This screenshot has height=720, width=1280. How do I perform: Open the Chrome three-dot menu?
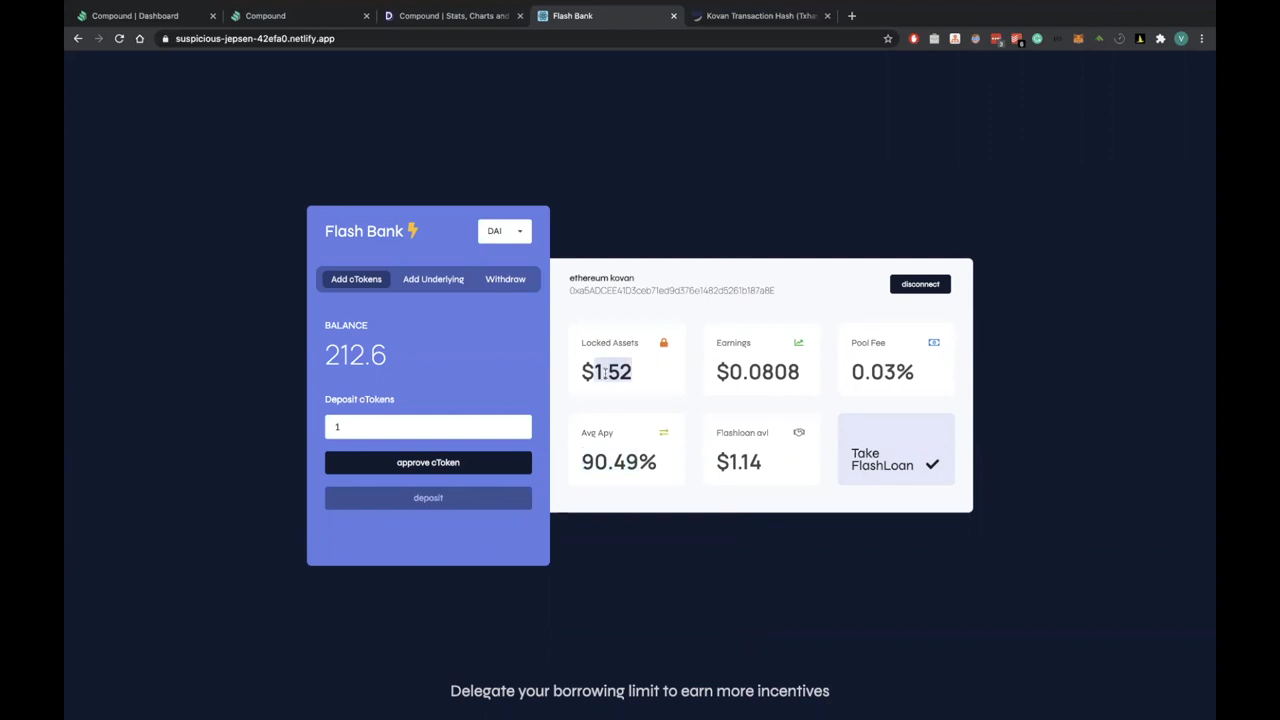pos(1202,39)
